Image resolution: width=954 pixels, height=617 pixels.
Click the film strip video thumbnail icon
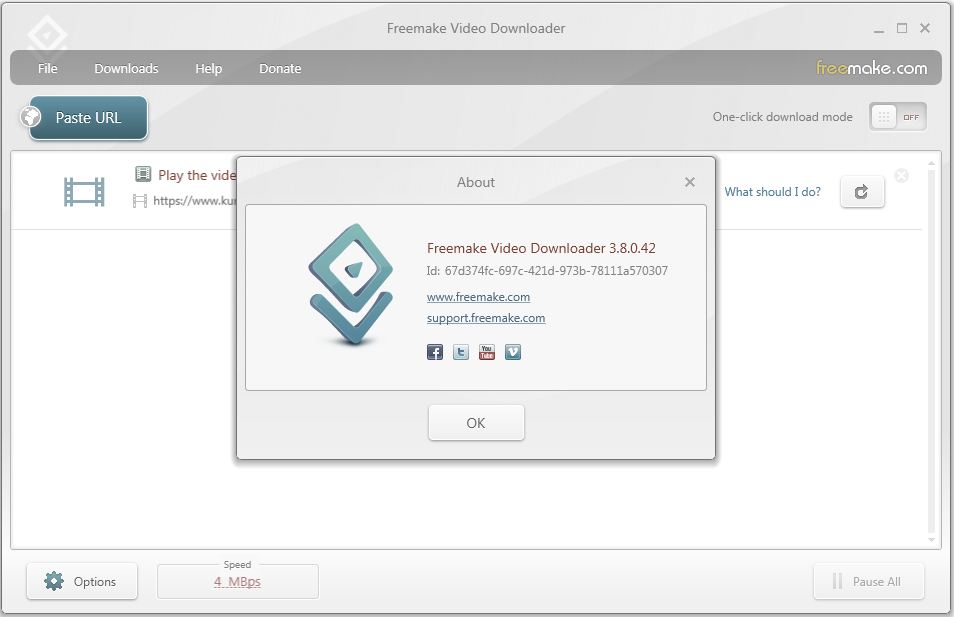coord(84,192)
